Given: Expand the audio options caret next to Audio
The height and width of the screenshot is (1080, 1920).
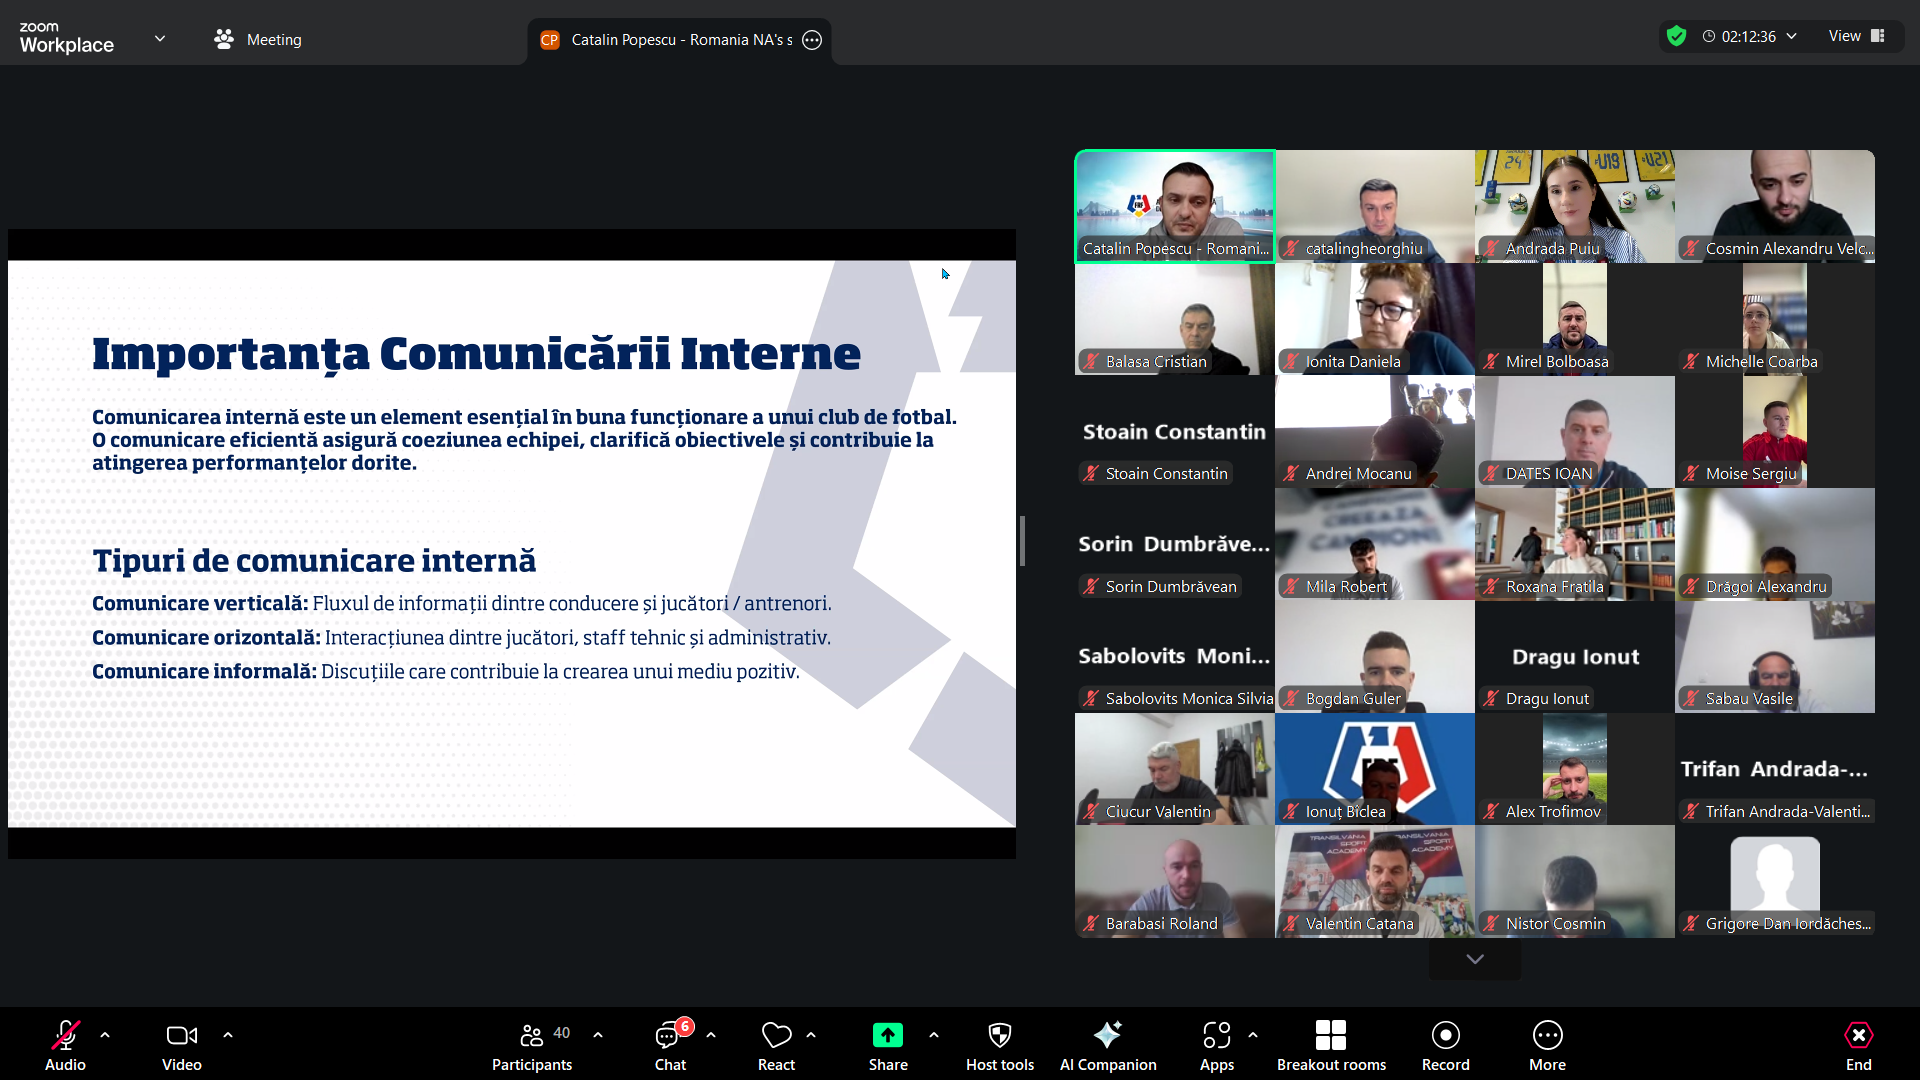Looking at the screenshot, I should [x=105, y=1035].
